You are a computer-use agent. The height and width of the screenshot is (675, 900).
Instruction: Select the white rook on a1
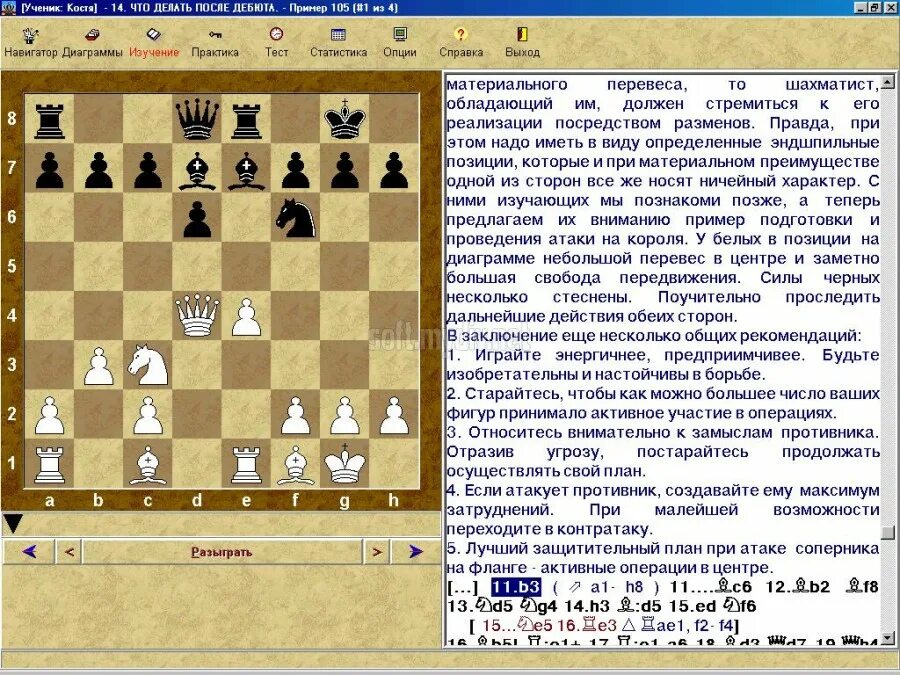click(49, 463)
